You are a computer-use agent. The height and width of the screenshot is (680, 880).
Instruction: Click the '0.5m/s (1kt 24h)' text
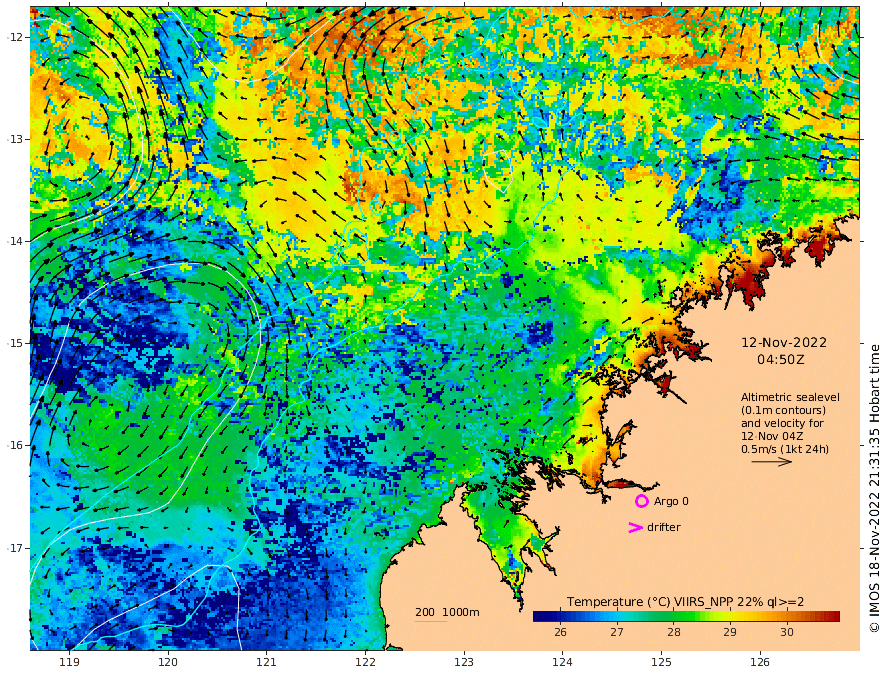click(785, 449)
